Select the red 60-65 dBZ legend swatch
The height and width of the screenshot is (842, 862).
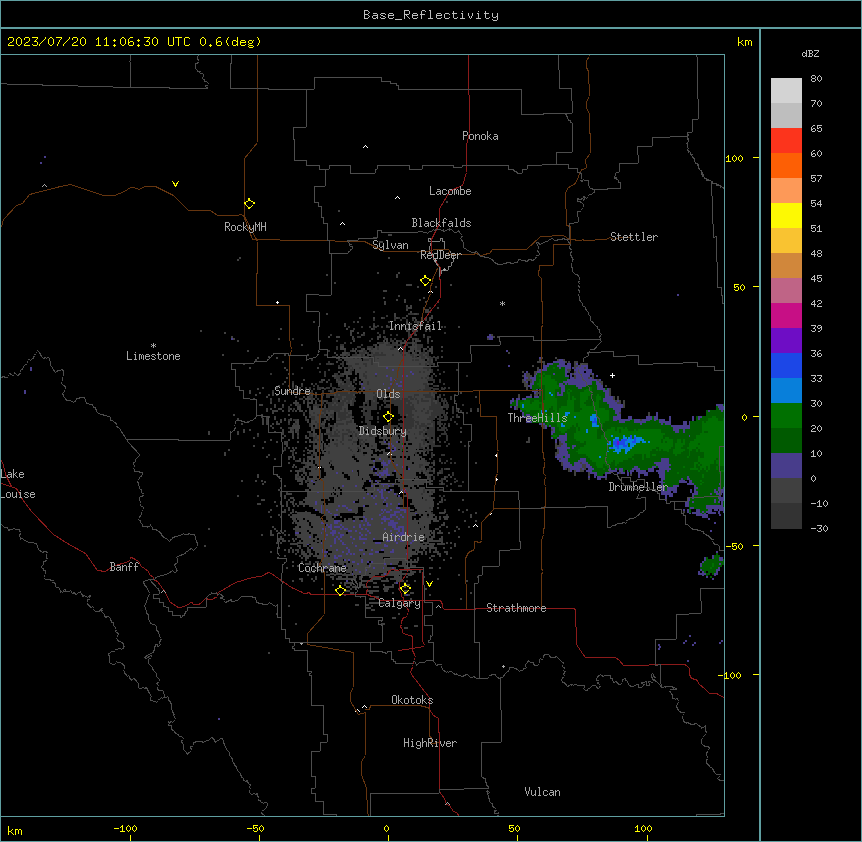(x=786, y=141)
